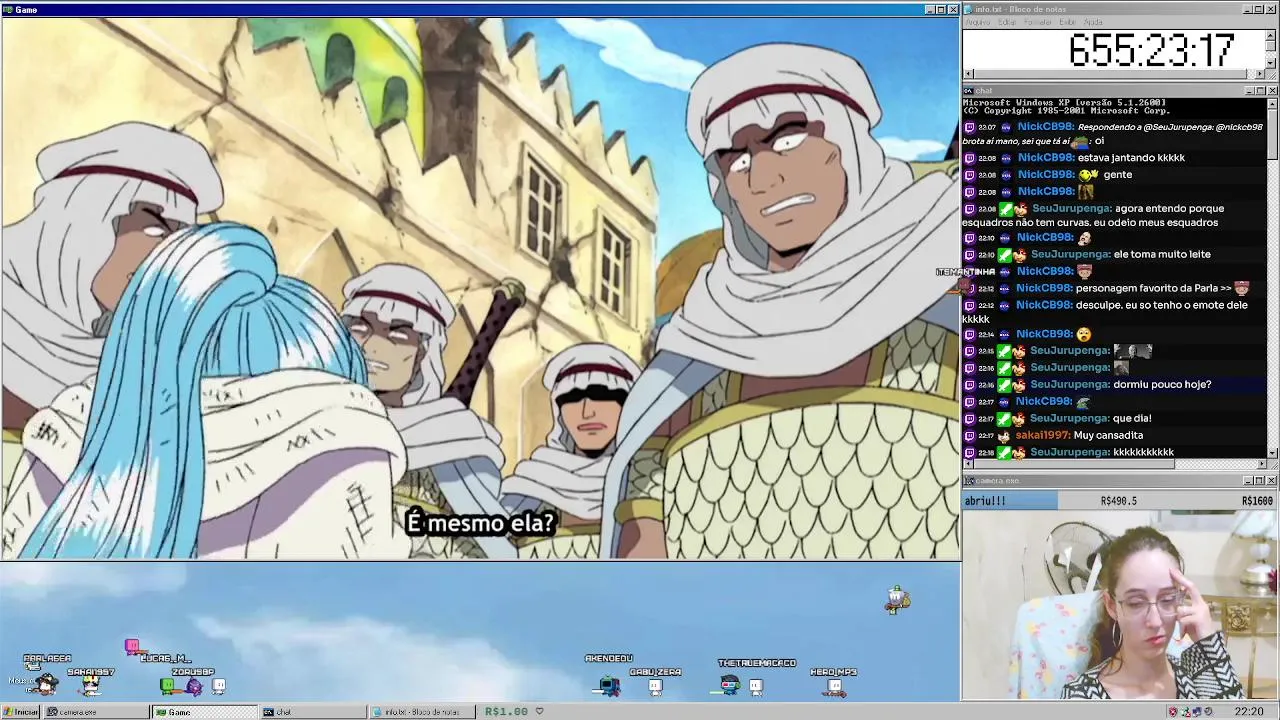
Task: Select the Game taskbar button
Action: pos(205,712)
